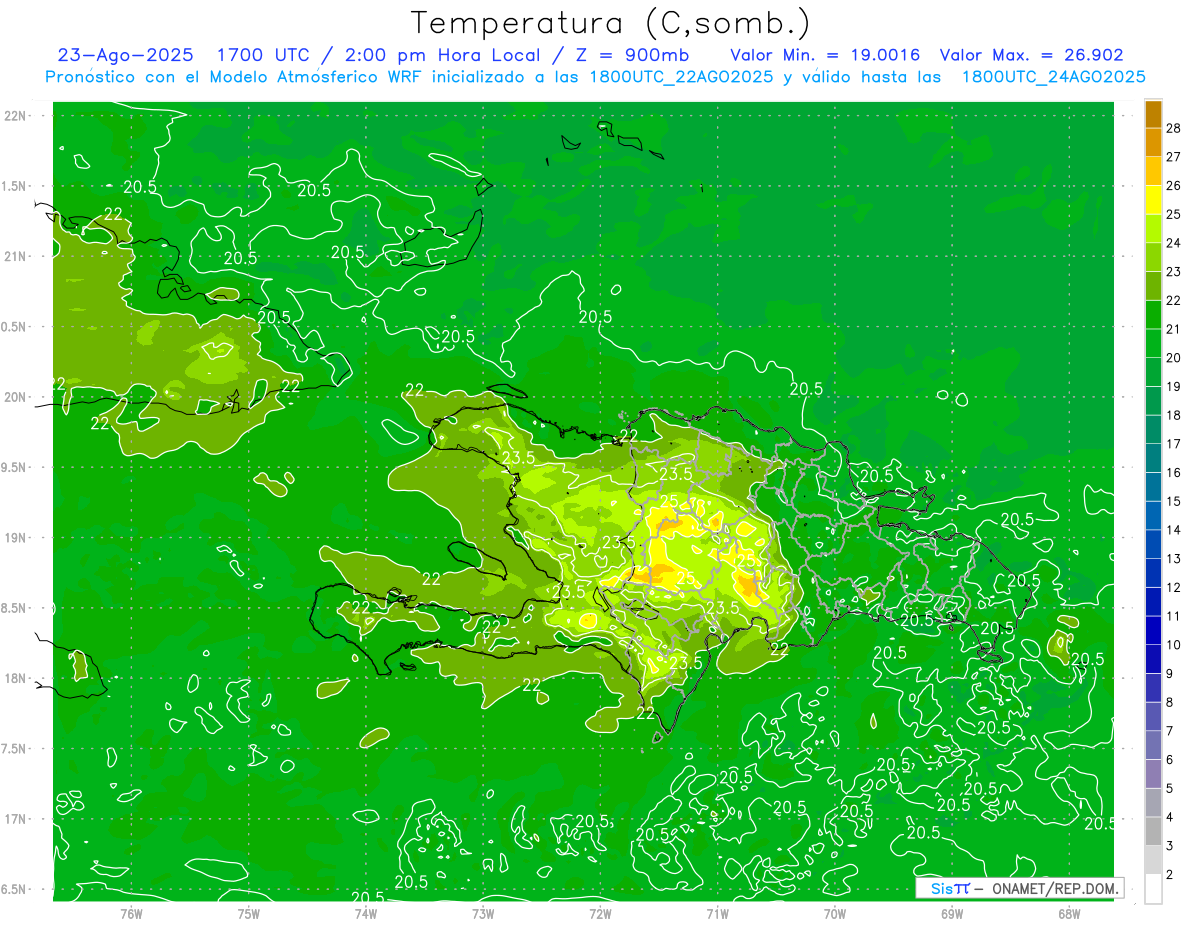Viewport: 1200px width, 927px height.
Task: Pick the blue swatch between 13 and 14
Action: click(1153, 544)
